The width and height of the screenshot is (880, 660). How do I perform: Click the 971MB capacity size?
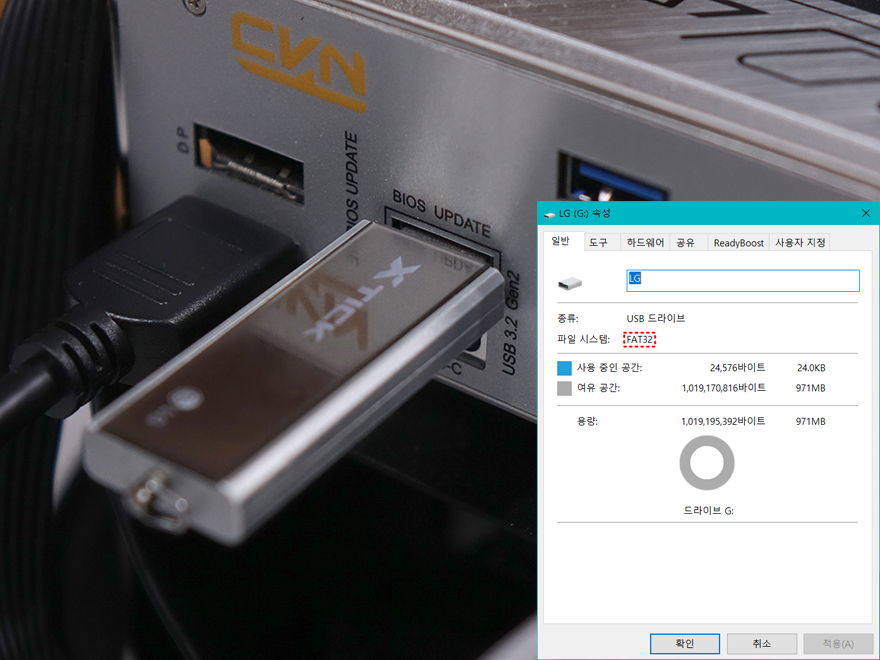click(x=810, y=421)
